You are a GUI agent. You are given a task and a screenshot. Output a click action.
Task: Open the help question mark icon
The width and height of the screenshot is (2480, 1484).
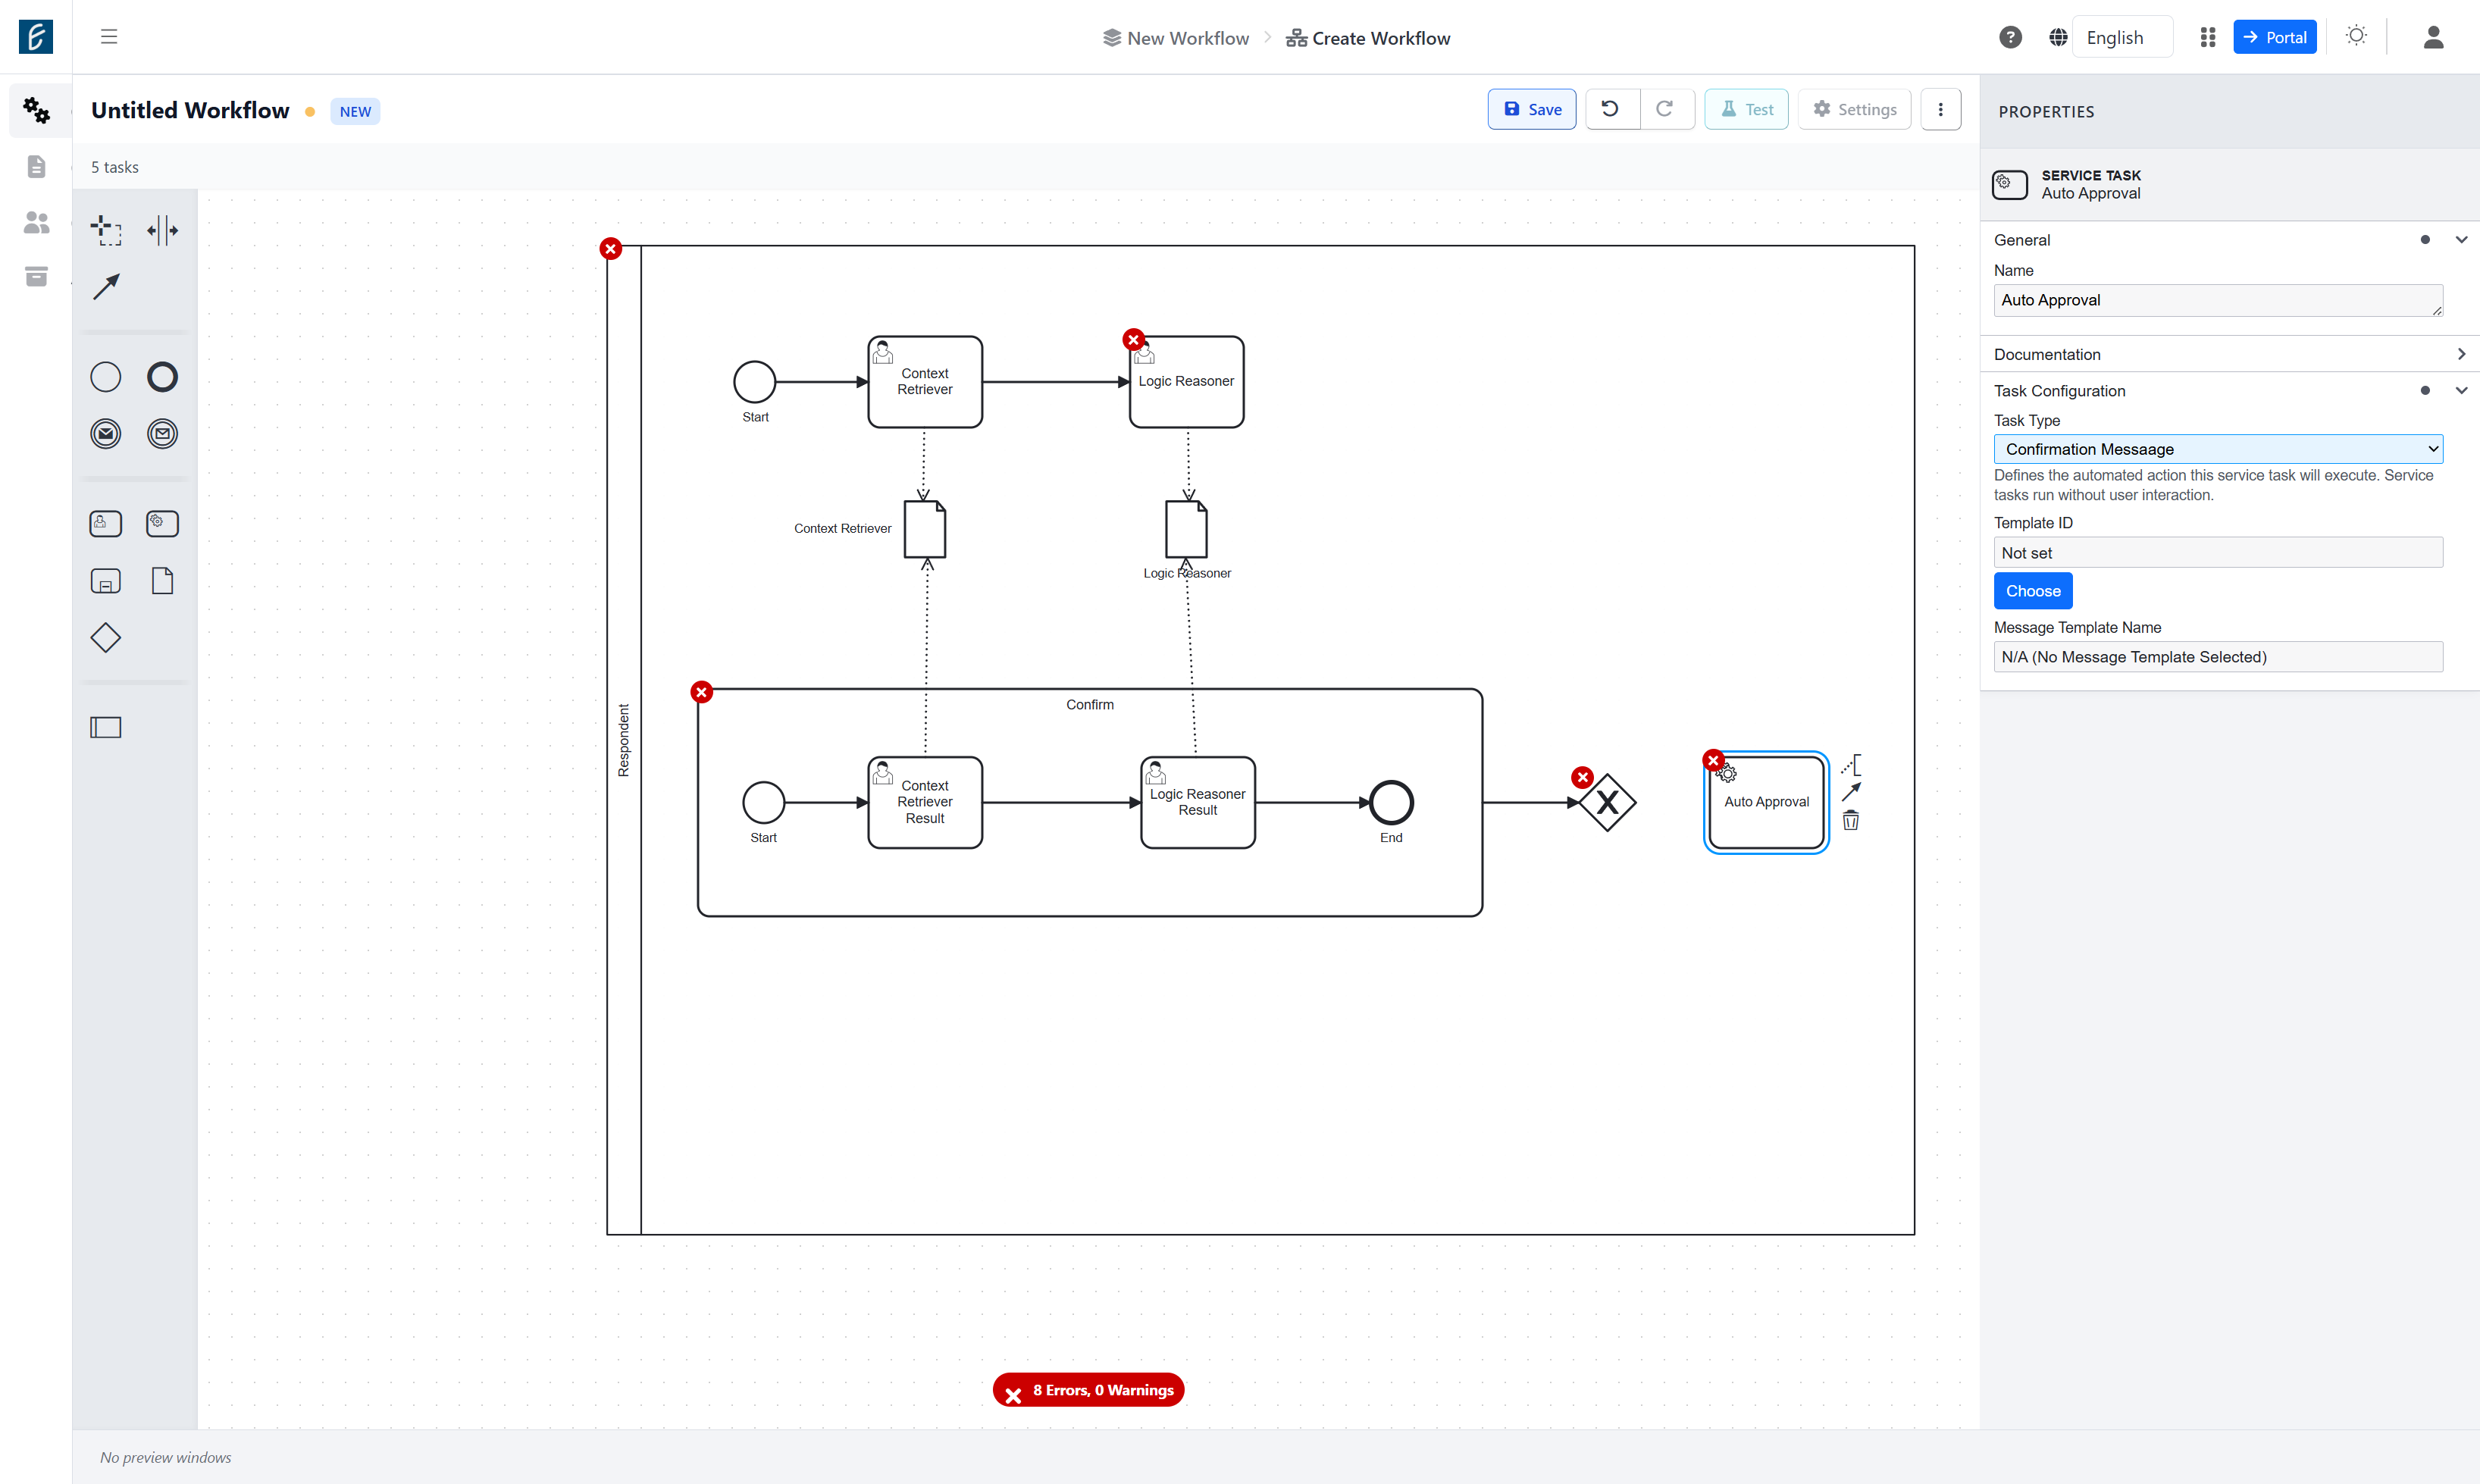(x=2010, y=37)
